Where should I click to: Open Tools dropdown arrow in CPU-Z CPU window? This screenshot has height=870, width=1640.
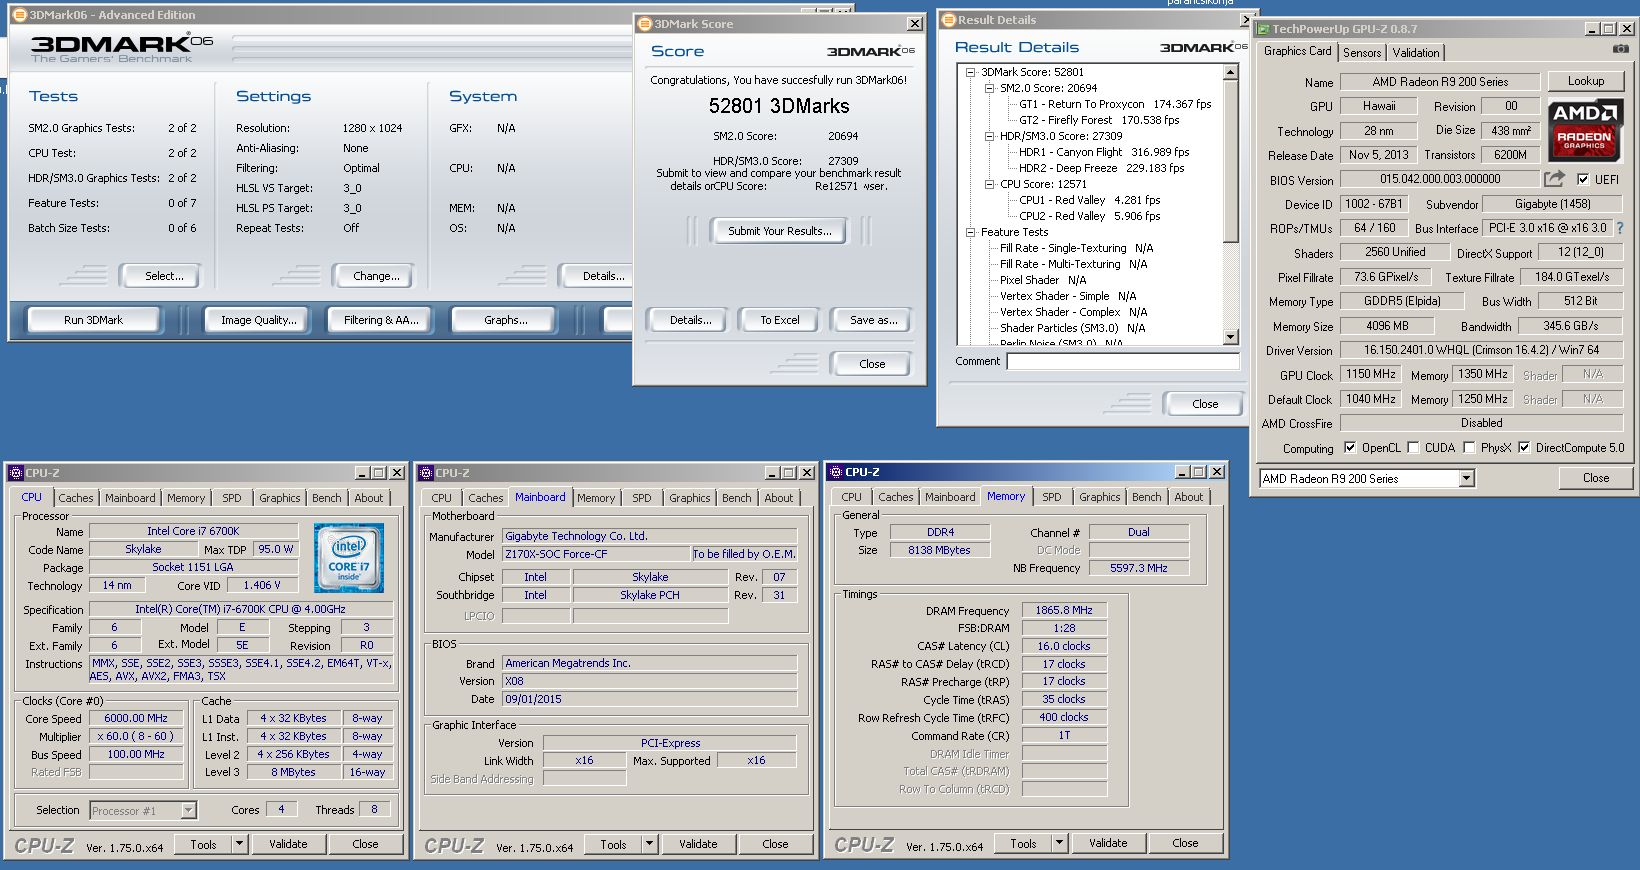click(x=239, y=844)
